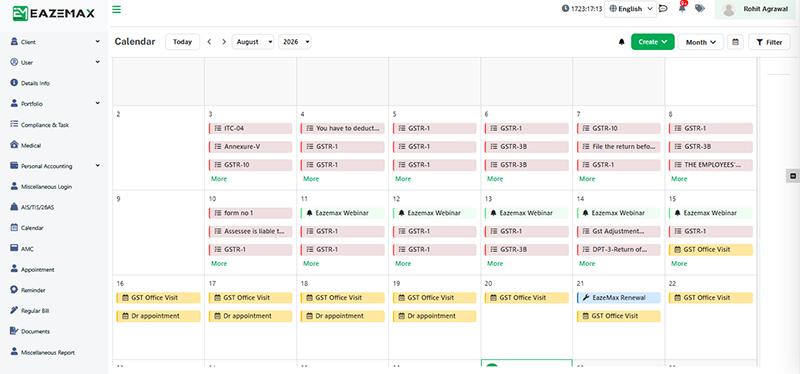This screenshot has height=374, width=800.
Task: Click the Today button
Action: (182, 42)
